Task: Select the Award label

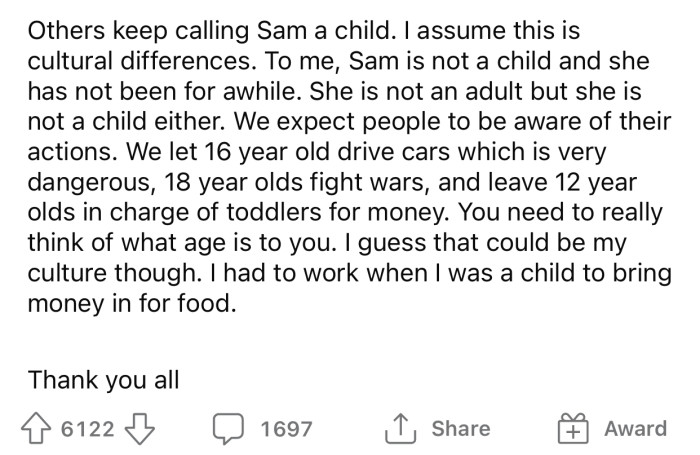Action: [635, 429]
